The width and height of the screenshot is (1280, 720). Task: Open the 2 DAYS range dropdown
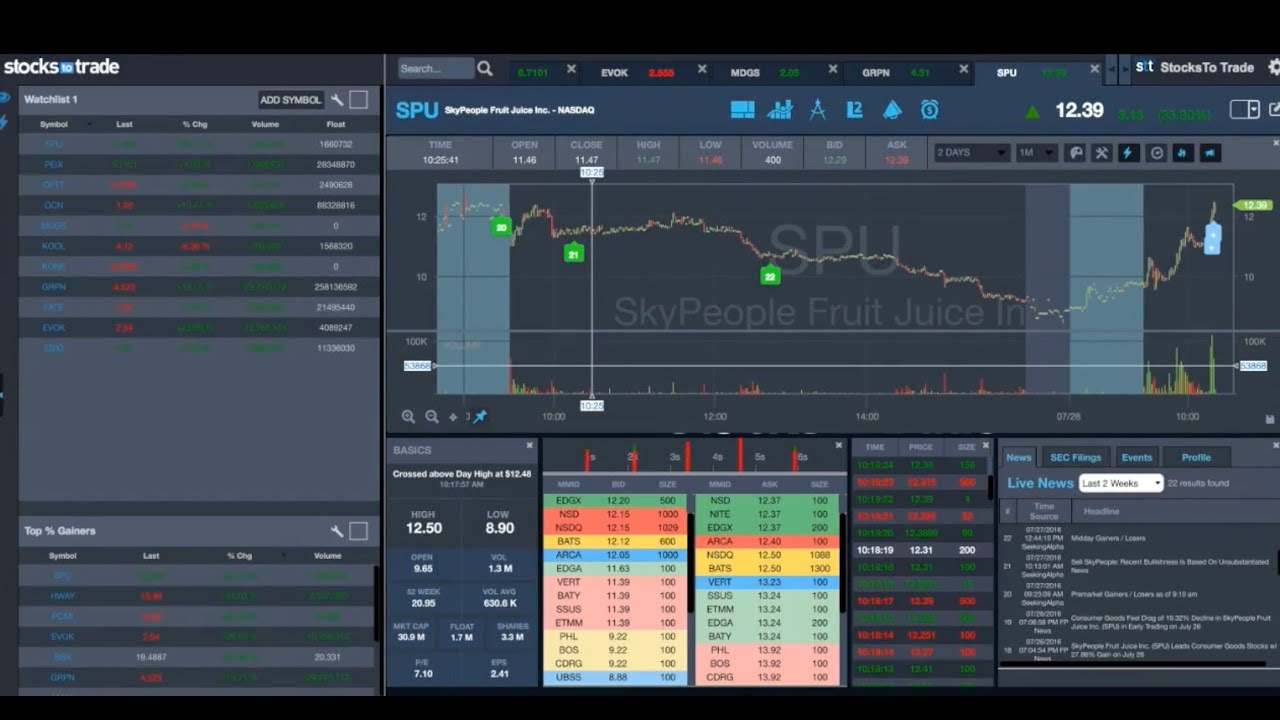pos(971,153)
